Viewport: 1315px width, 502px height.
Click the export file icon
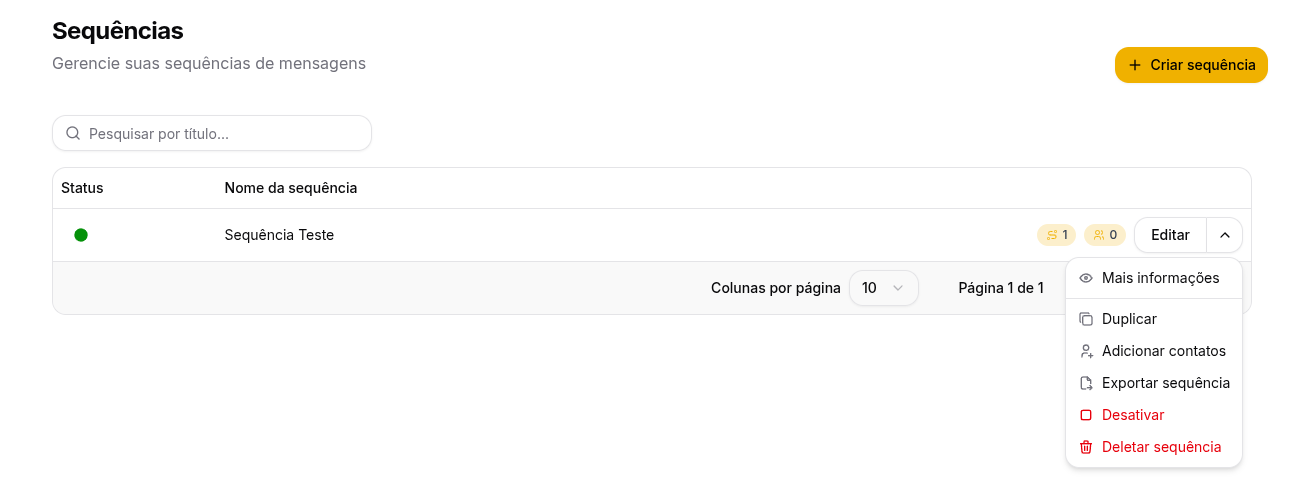pyautogui.click(x=1086, y=383)
